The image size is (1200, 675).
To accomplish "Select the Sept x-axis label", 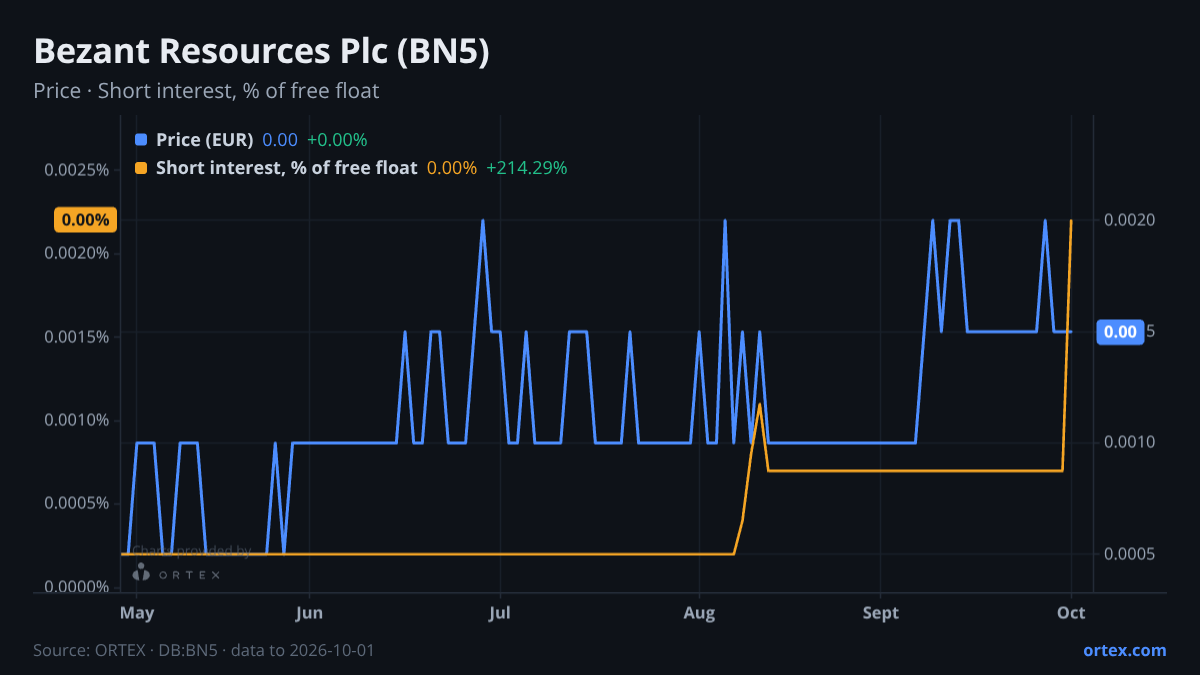I will point(881,613).
